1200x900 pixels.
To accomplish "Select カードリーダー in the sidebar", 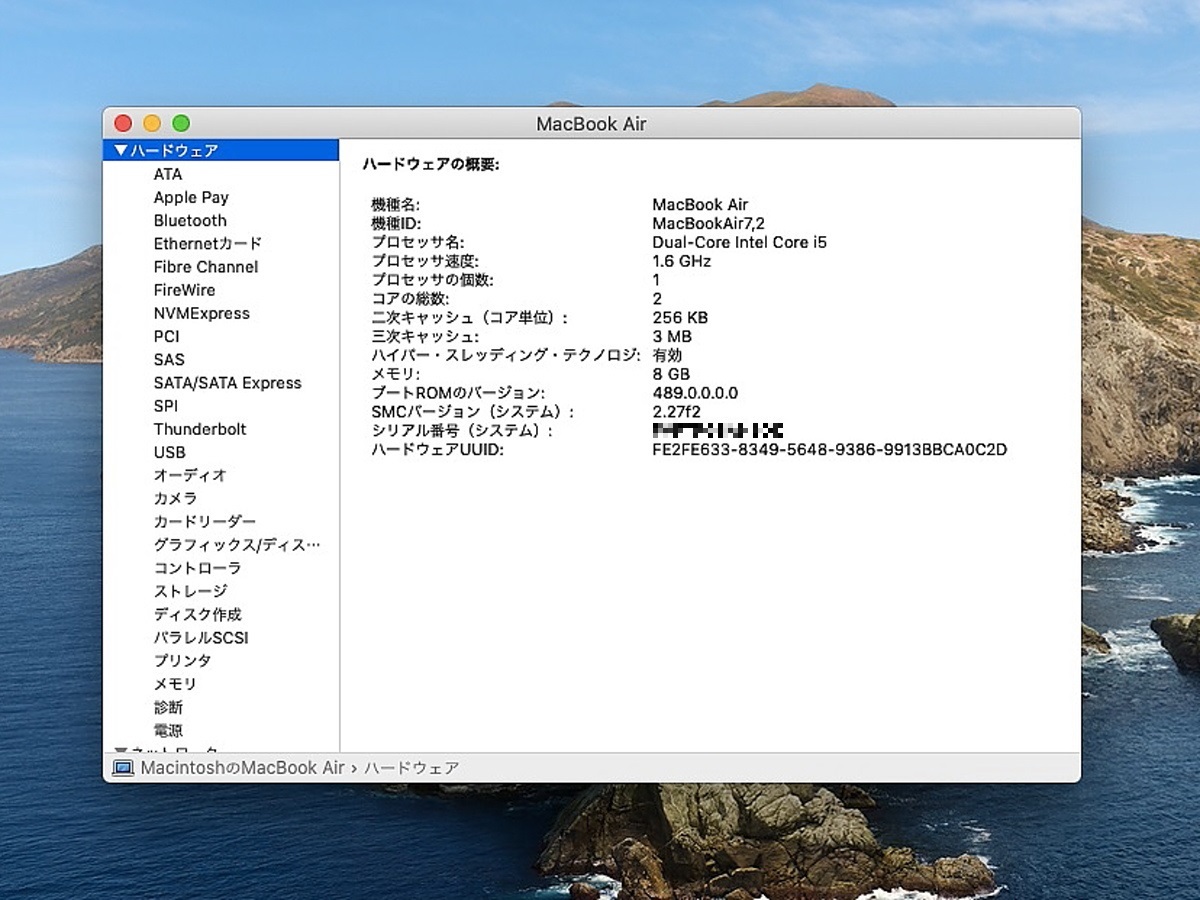I will [x=205, y=521].
